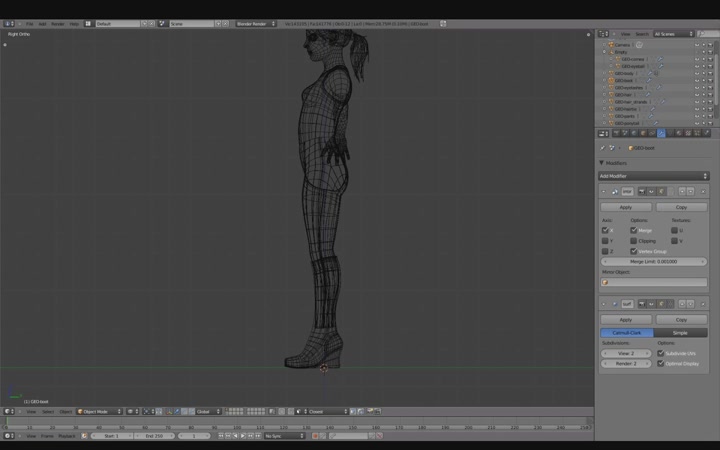720x450 pixels.
Task: Open the Blender Render engine dropdown
Action: click(x=256, y=23)
